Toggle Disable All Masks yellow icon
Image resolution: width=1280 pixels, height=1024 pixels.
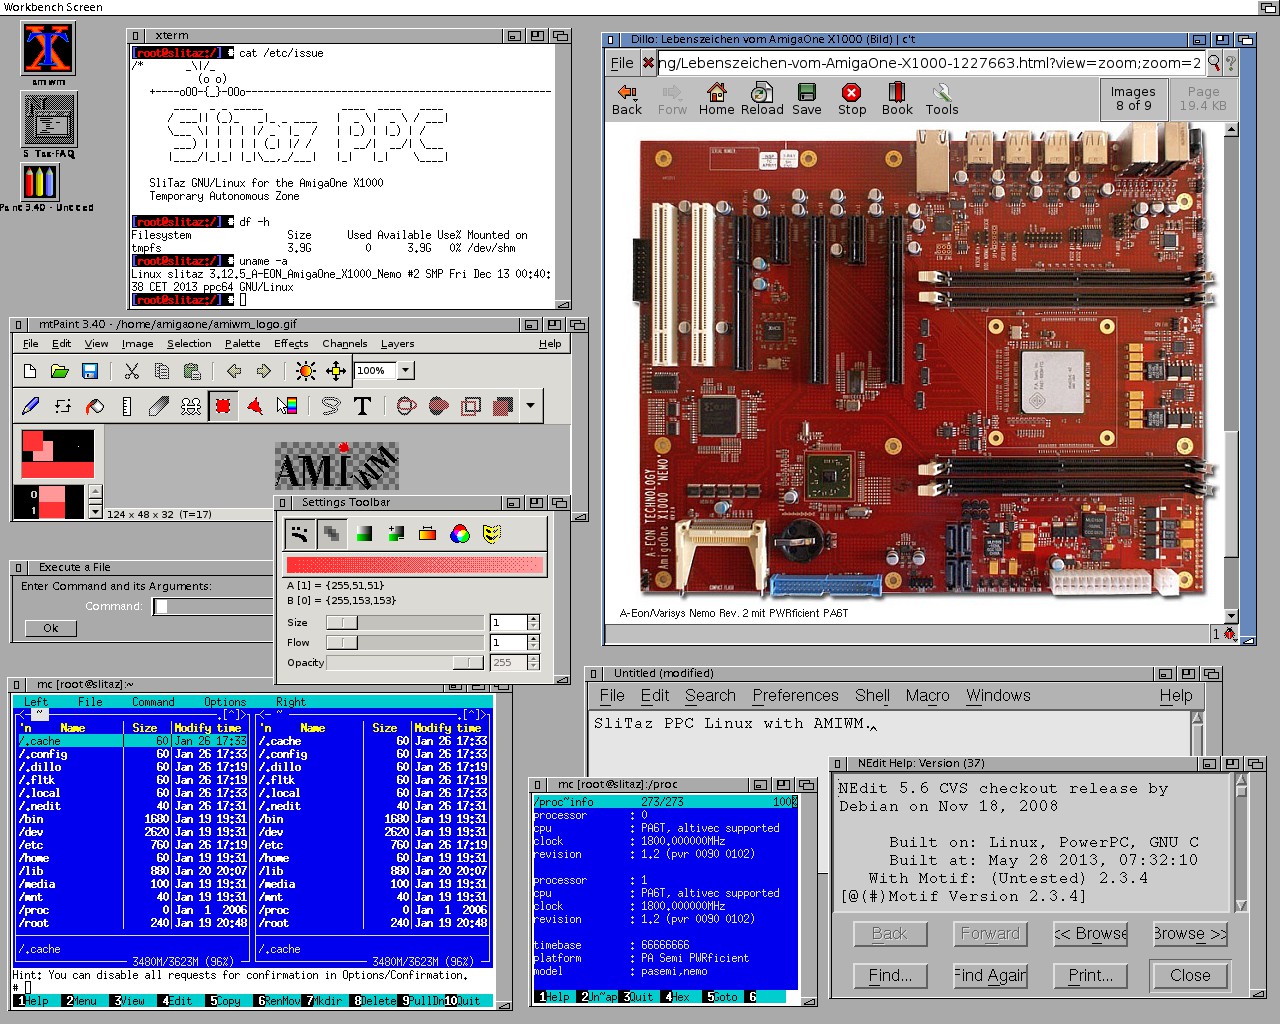point(492,534)
